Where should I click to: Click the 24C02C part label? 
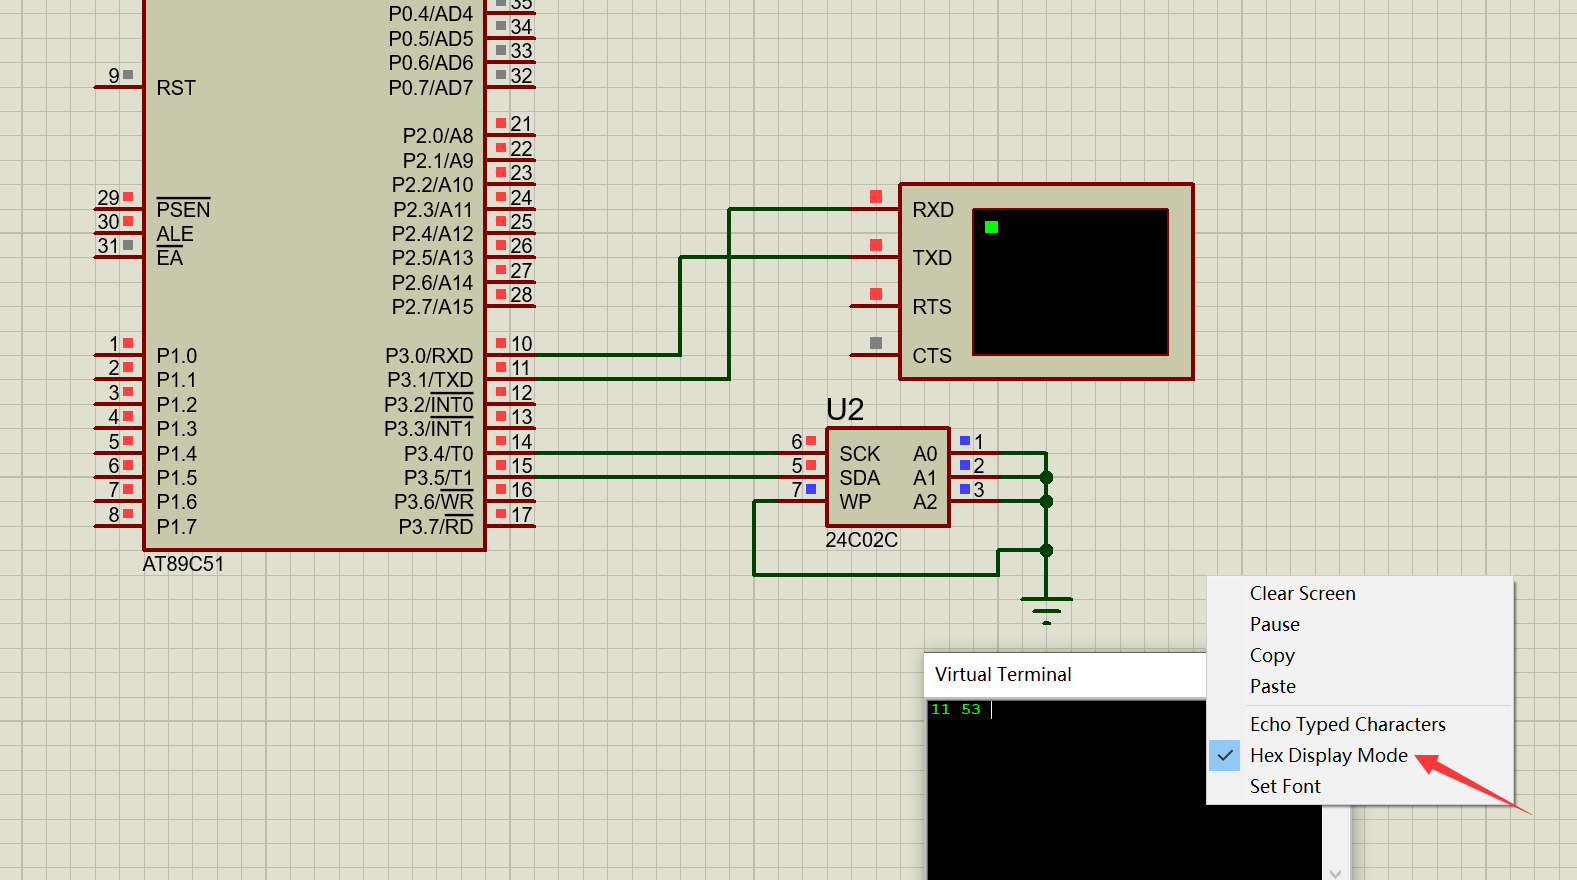861,540
